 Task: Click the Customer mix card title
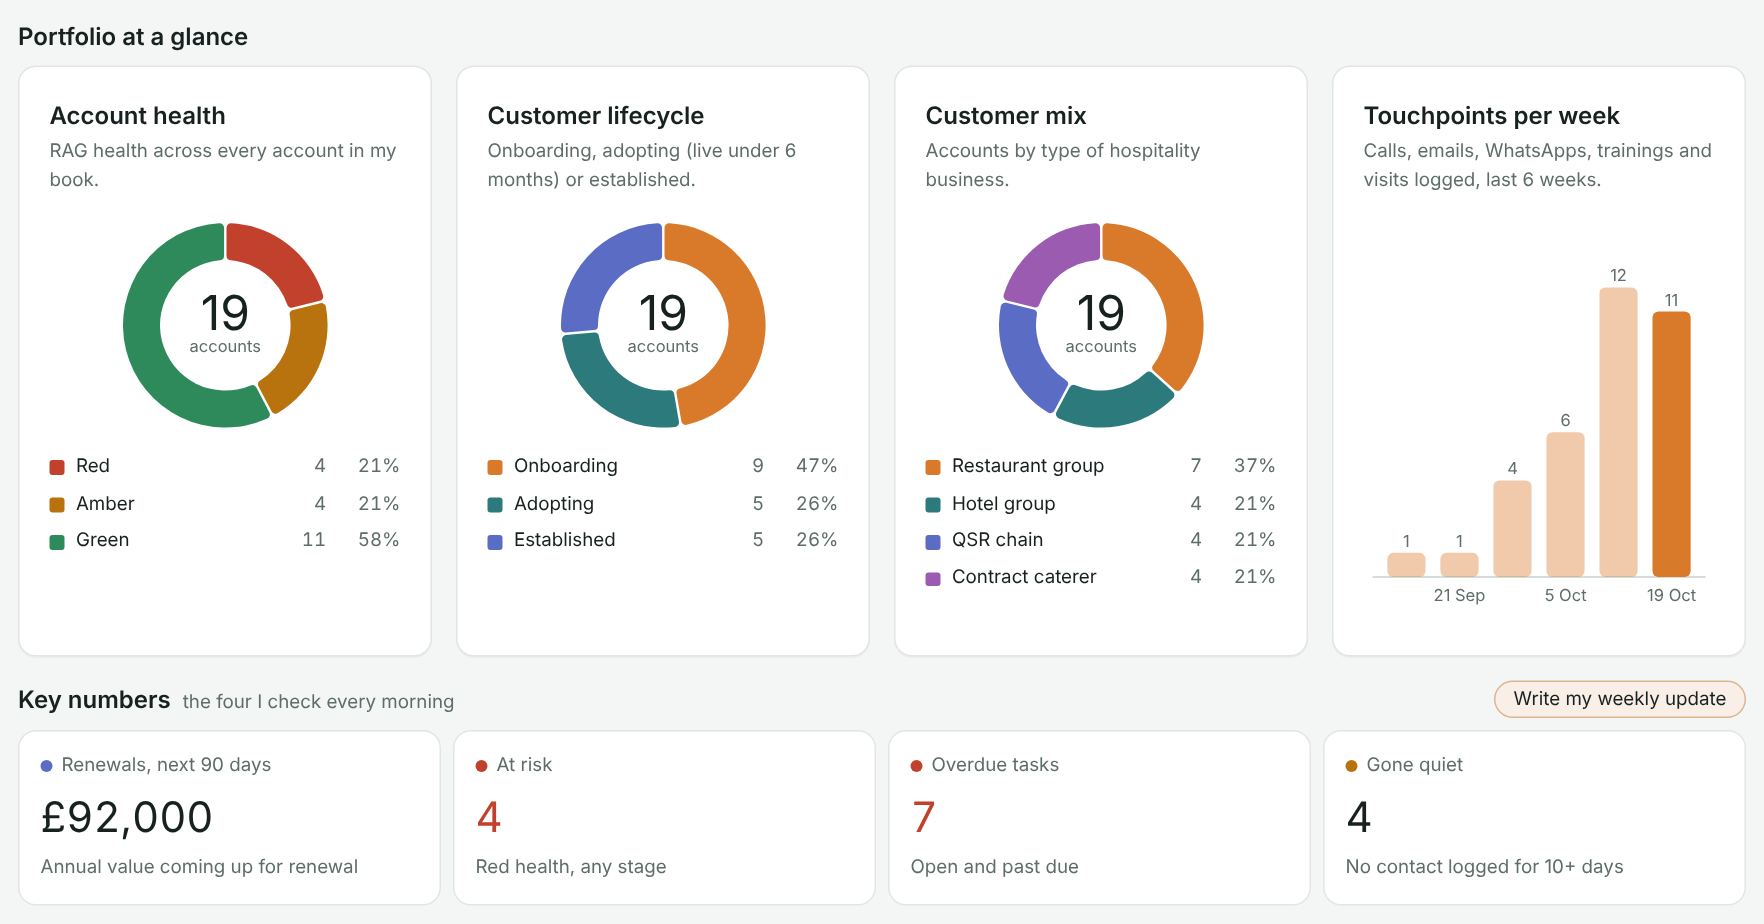point(1006,116)
